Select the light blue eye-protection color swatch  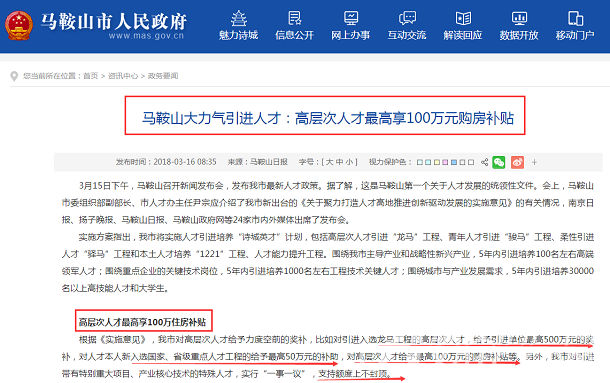pos(428,162)
